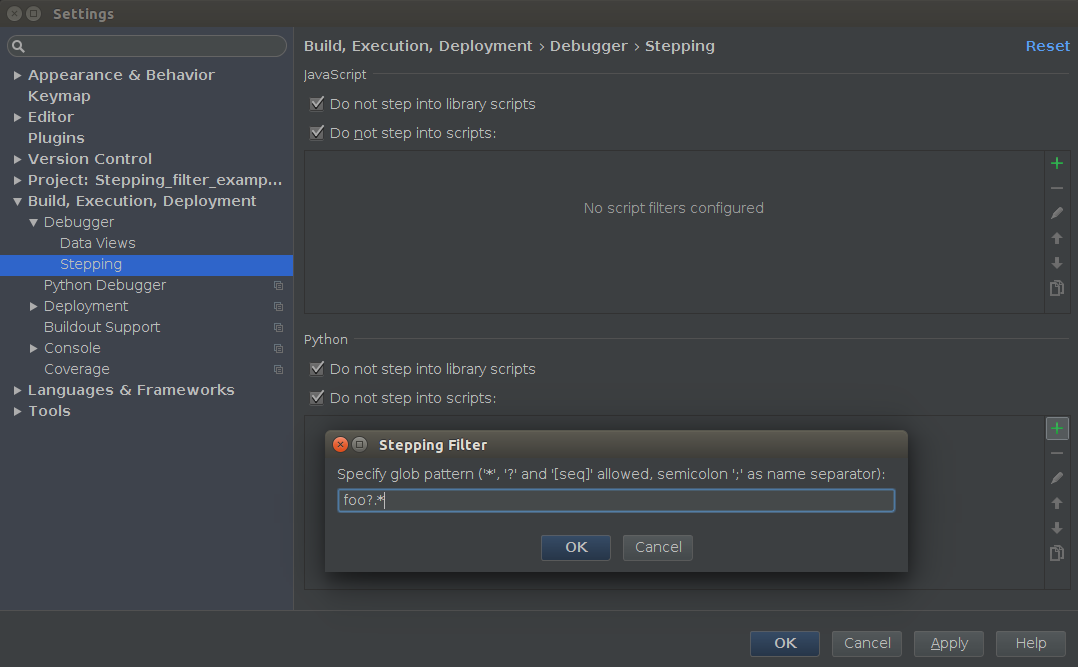Click the project-level icon beside Coverage
Viewport: 1078px width, 667px height.
click(x=278, y=369)
